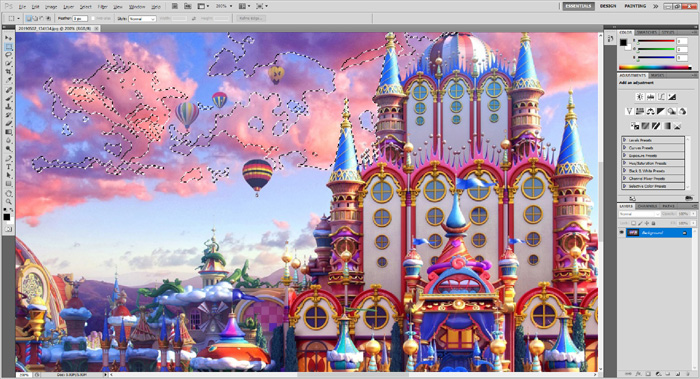Click the foreground color swatch in Color panel

tap(623, 42)
